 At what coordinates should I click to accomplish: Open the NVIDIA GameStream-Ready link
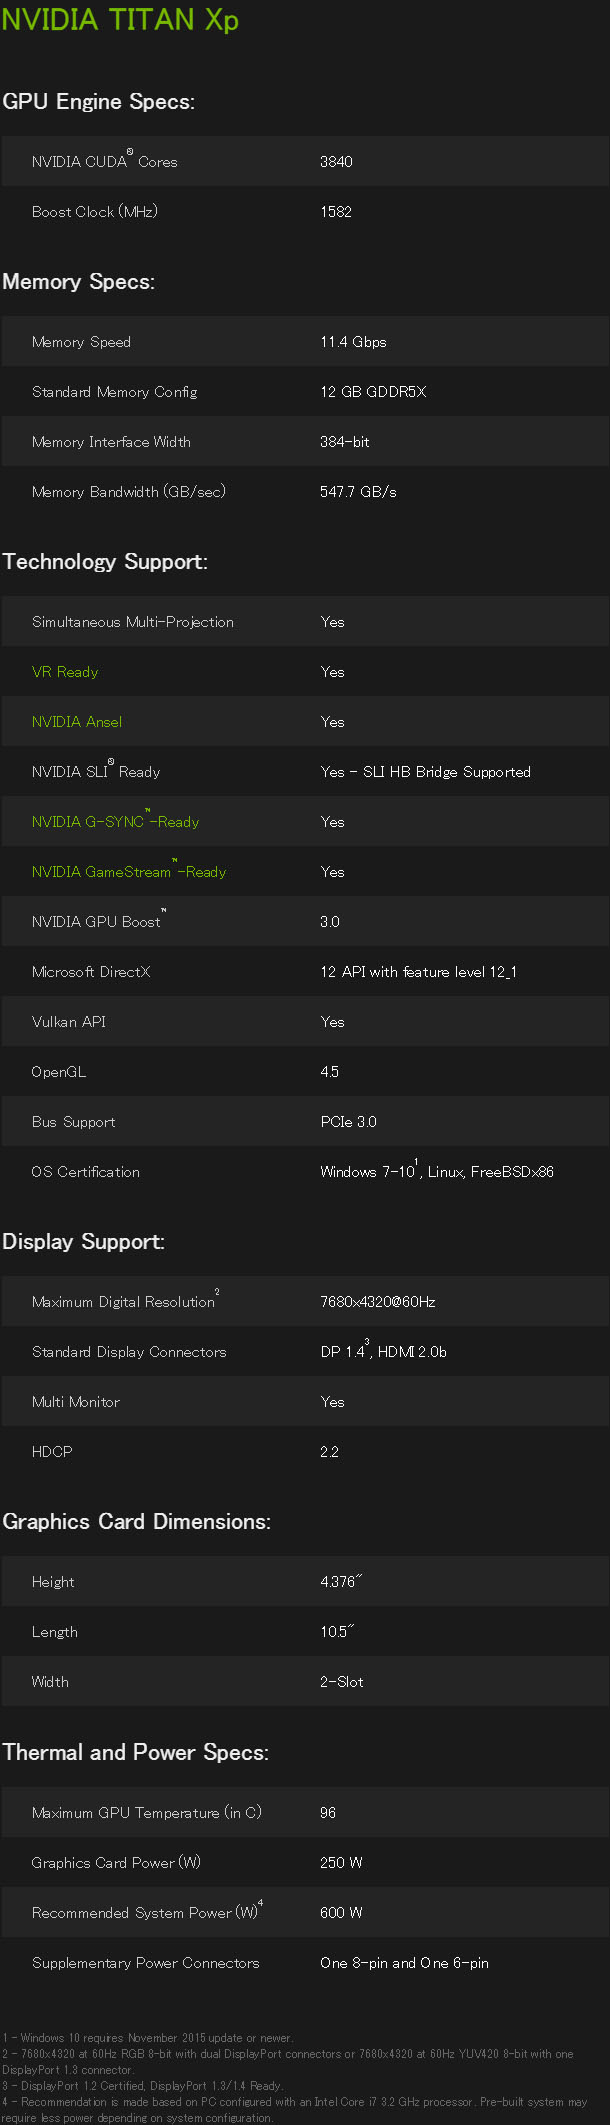(x=129, y=871)
